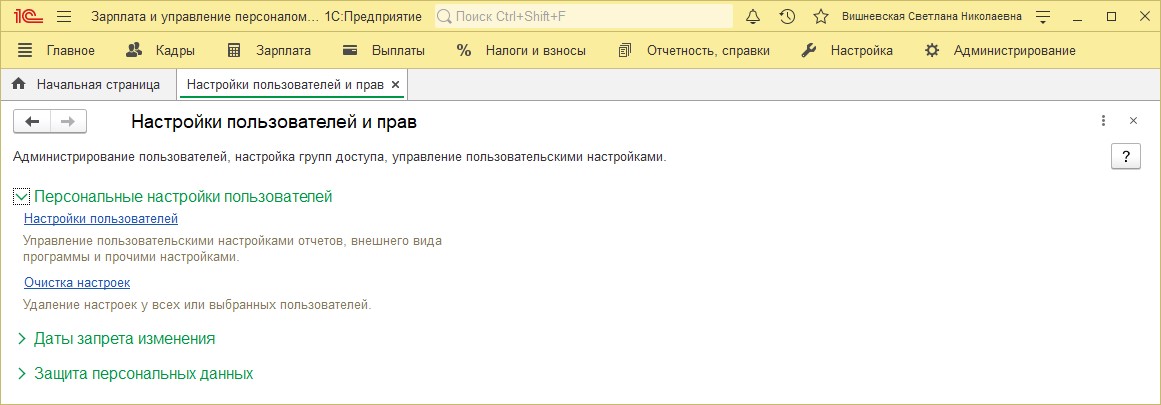Open the Зарплата menu section

270,51
